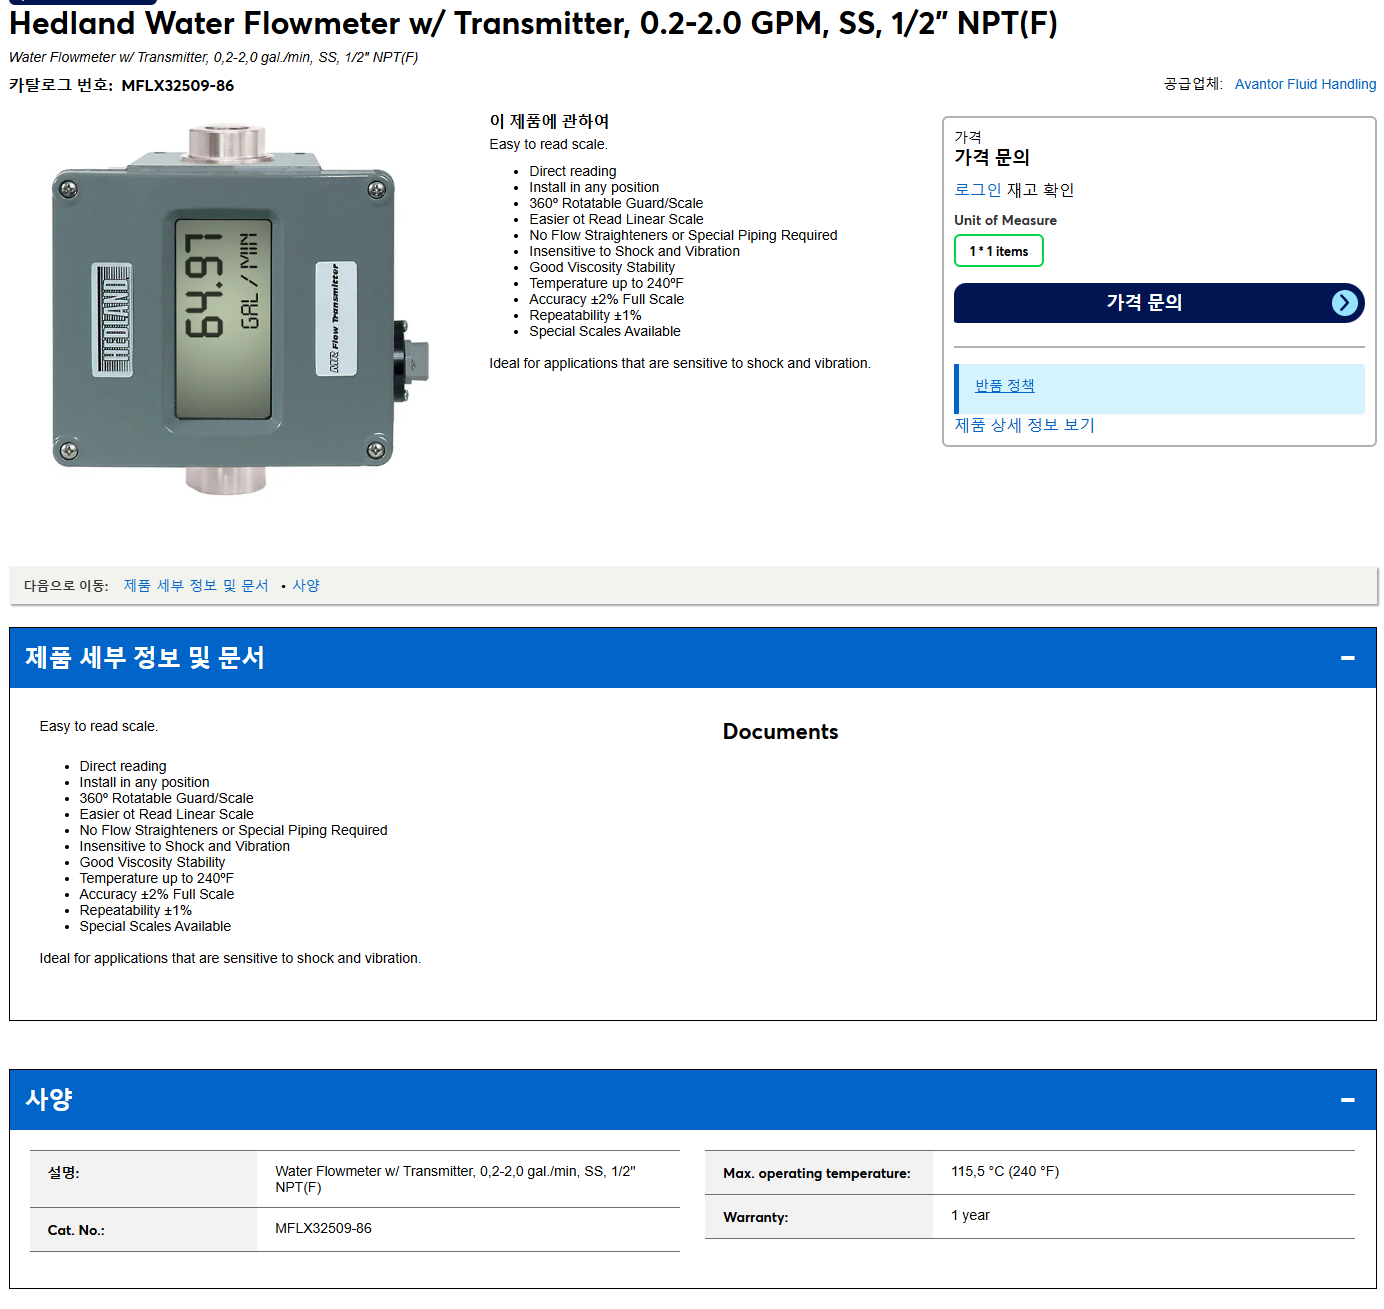Click 'Special Scales Available' in details panel
1384x1309 pixels.
155,926
